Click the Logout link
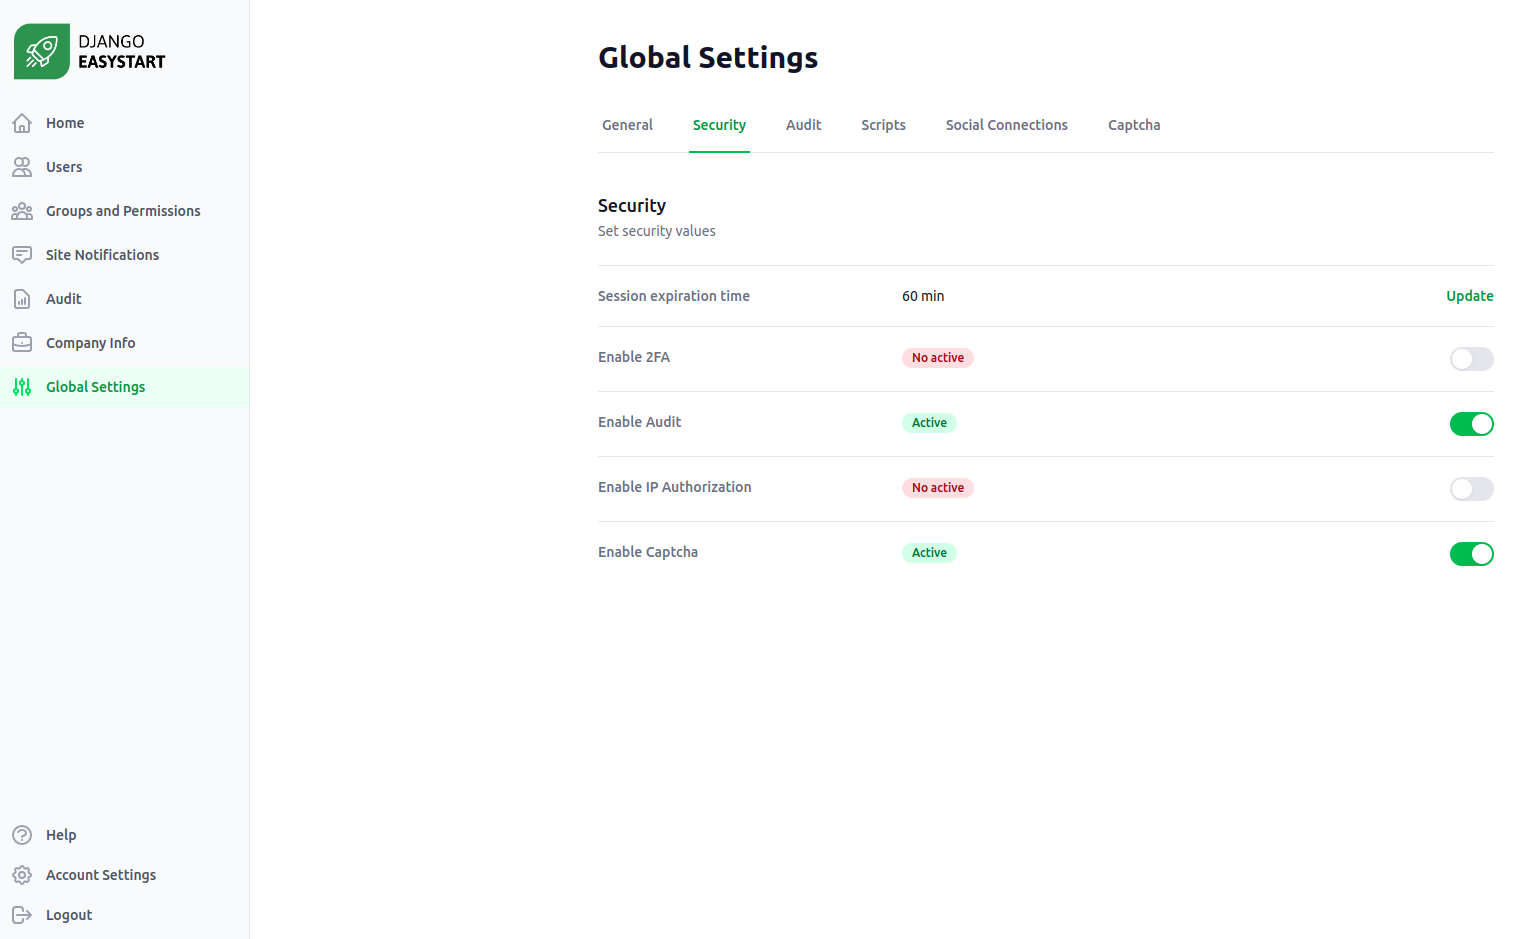The image size is (1524, 939). (69, 915)
